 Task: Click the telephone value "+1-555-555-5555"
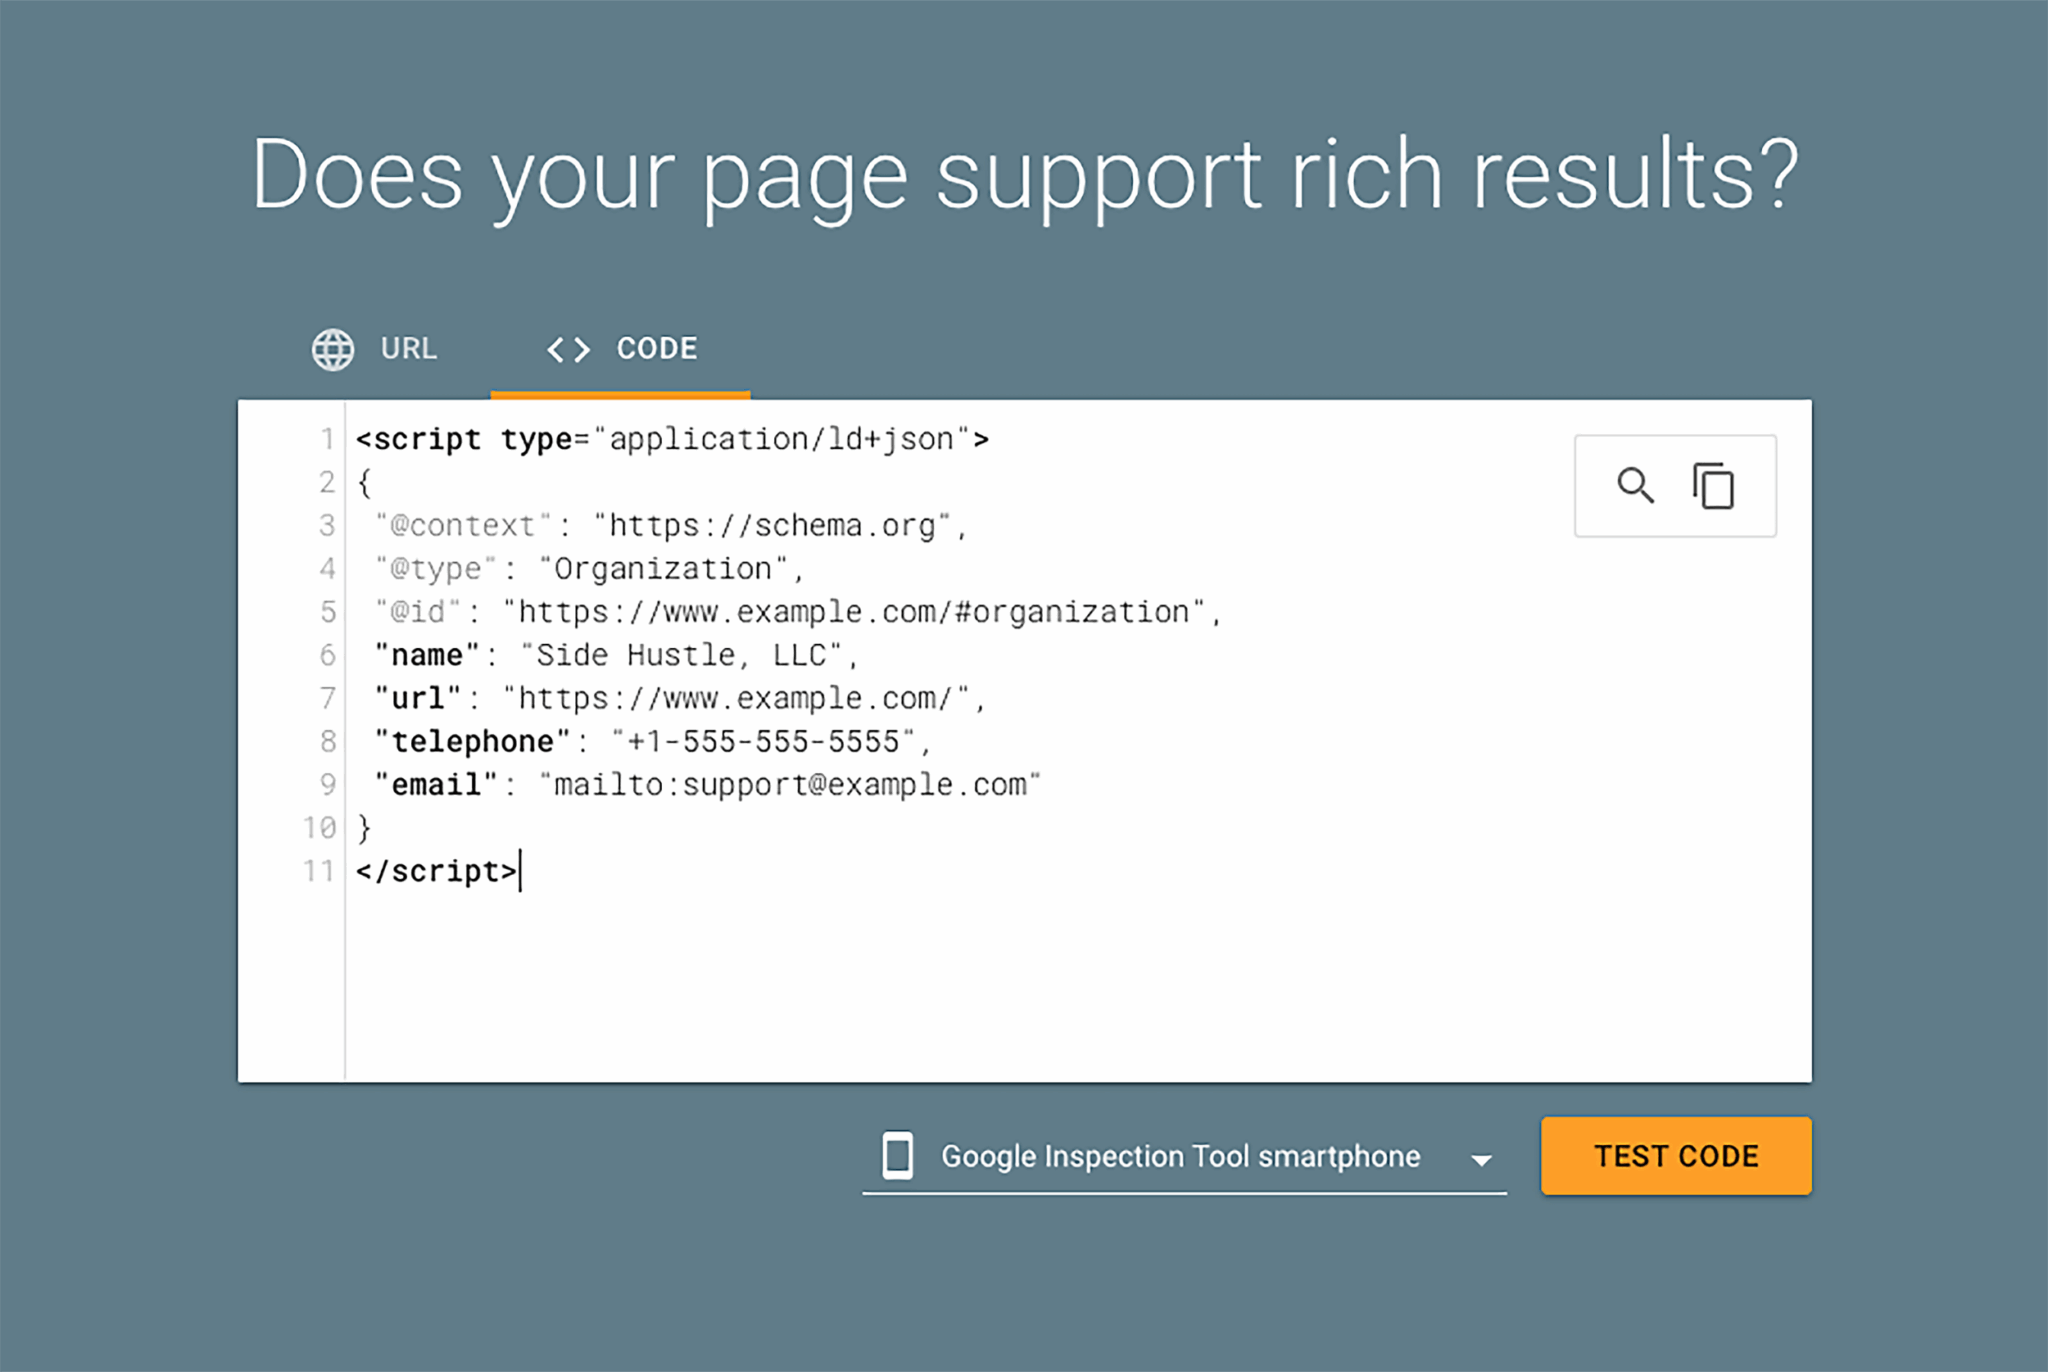pyautogui.click(x=764, y=742)
